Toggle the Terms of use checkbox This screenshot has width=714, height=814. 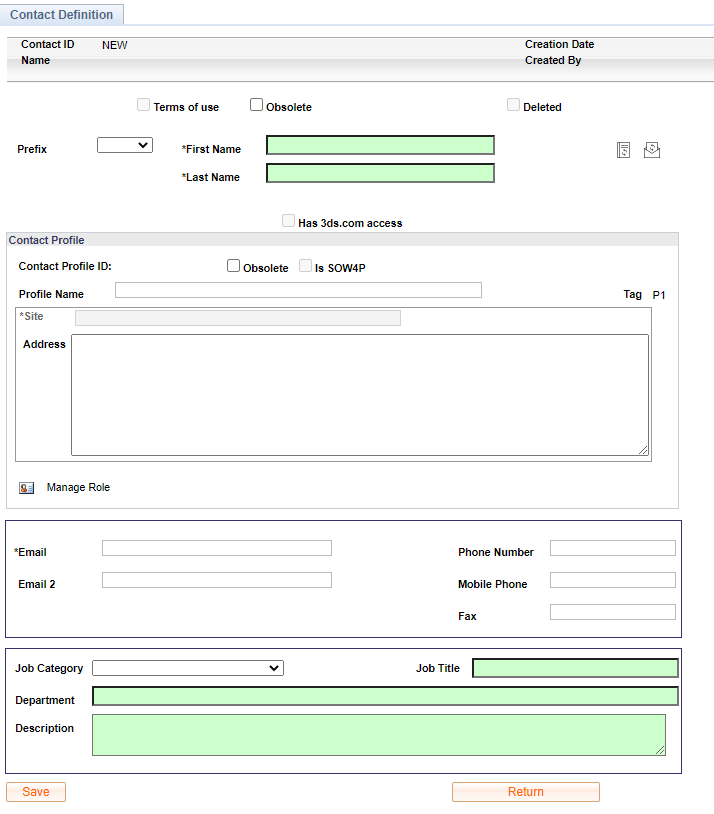143,104
